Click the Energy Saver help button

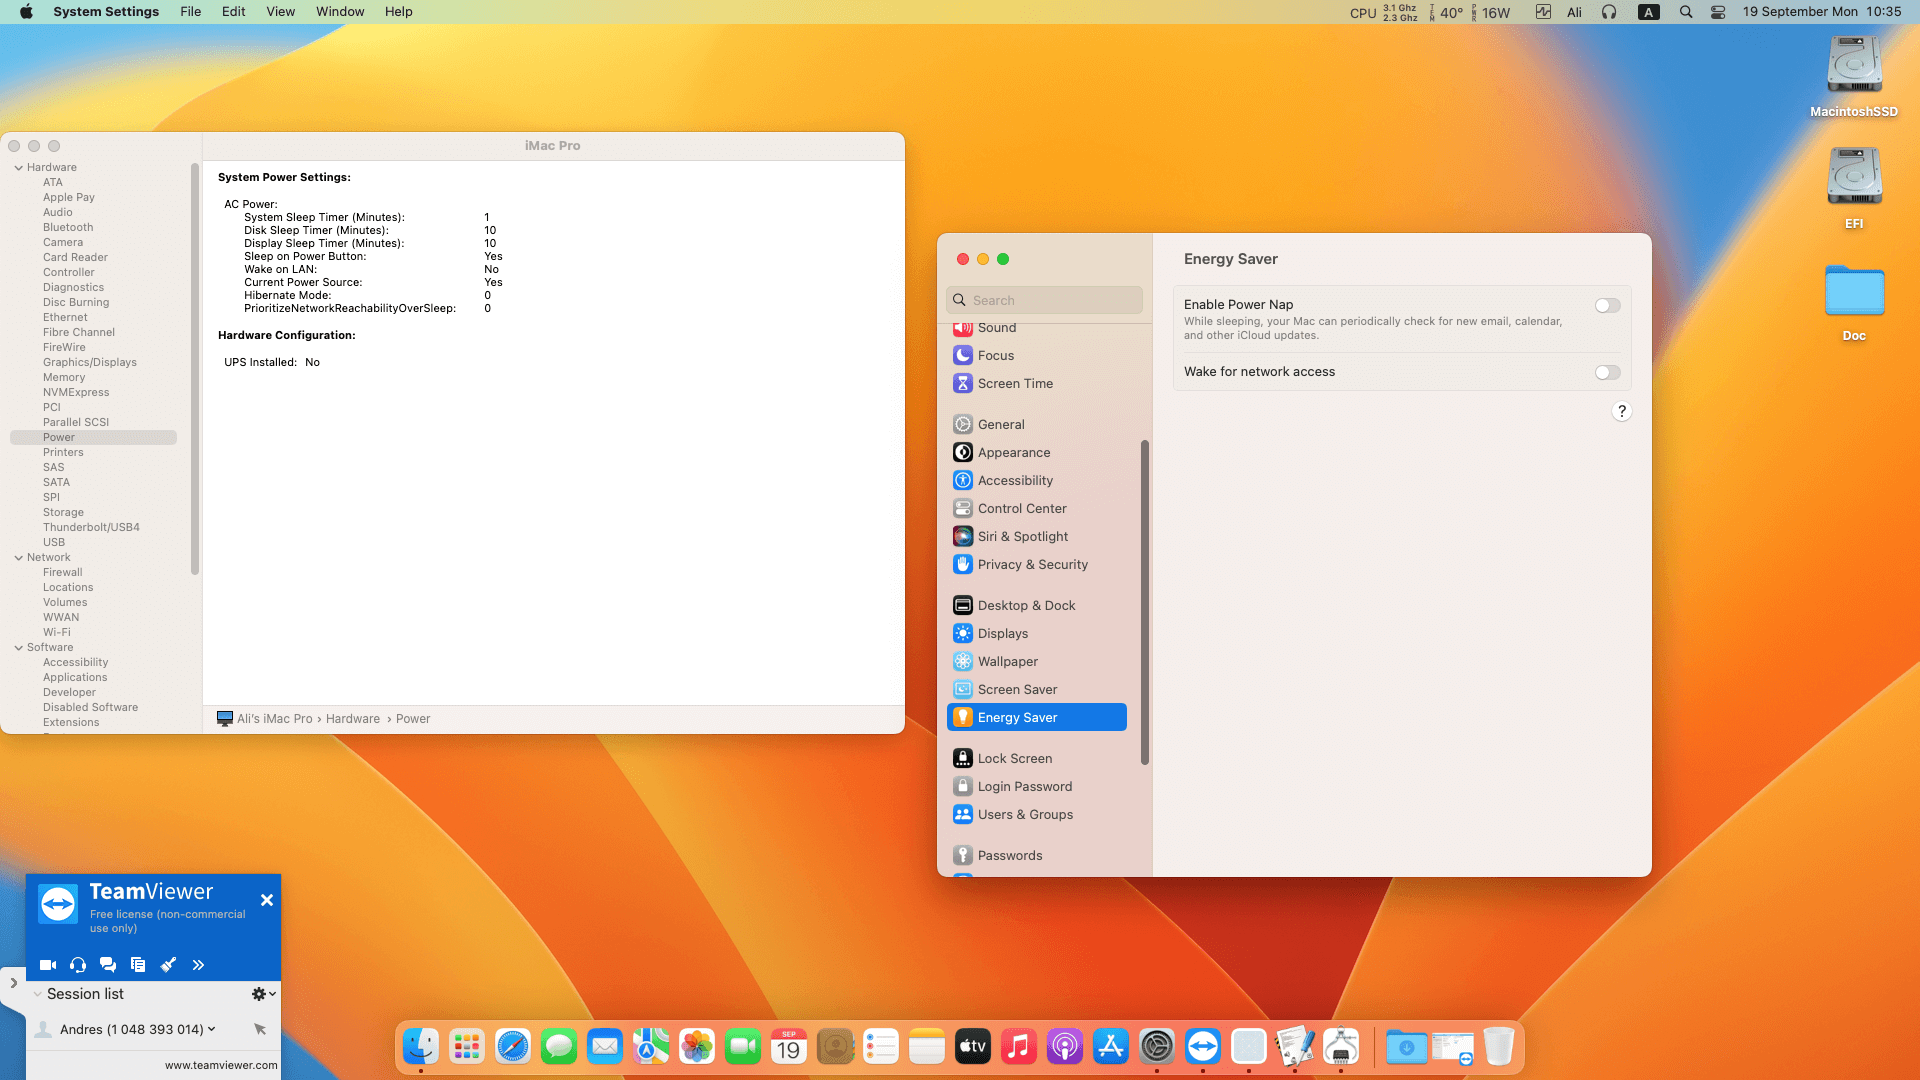(1621, 412)
